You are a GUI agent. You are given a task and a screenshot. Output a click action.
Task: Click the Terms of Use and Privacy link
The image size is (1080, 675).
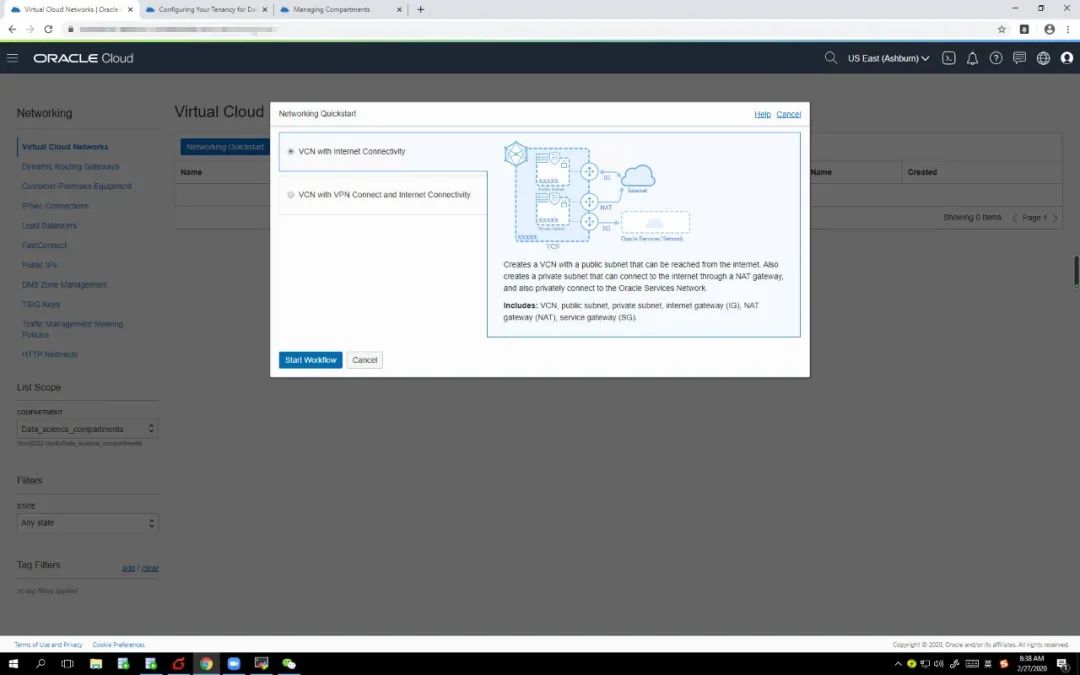[48, 645]
